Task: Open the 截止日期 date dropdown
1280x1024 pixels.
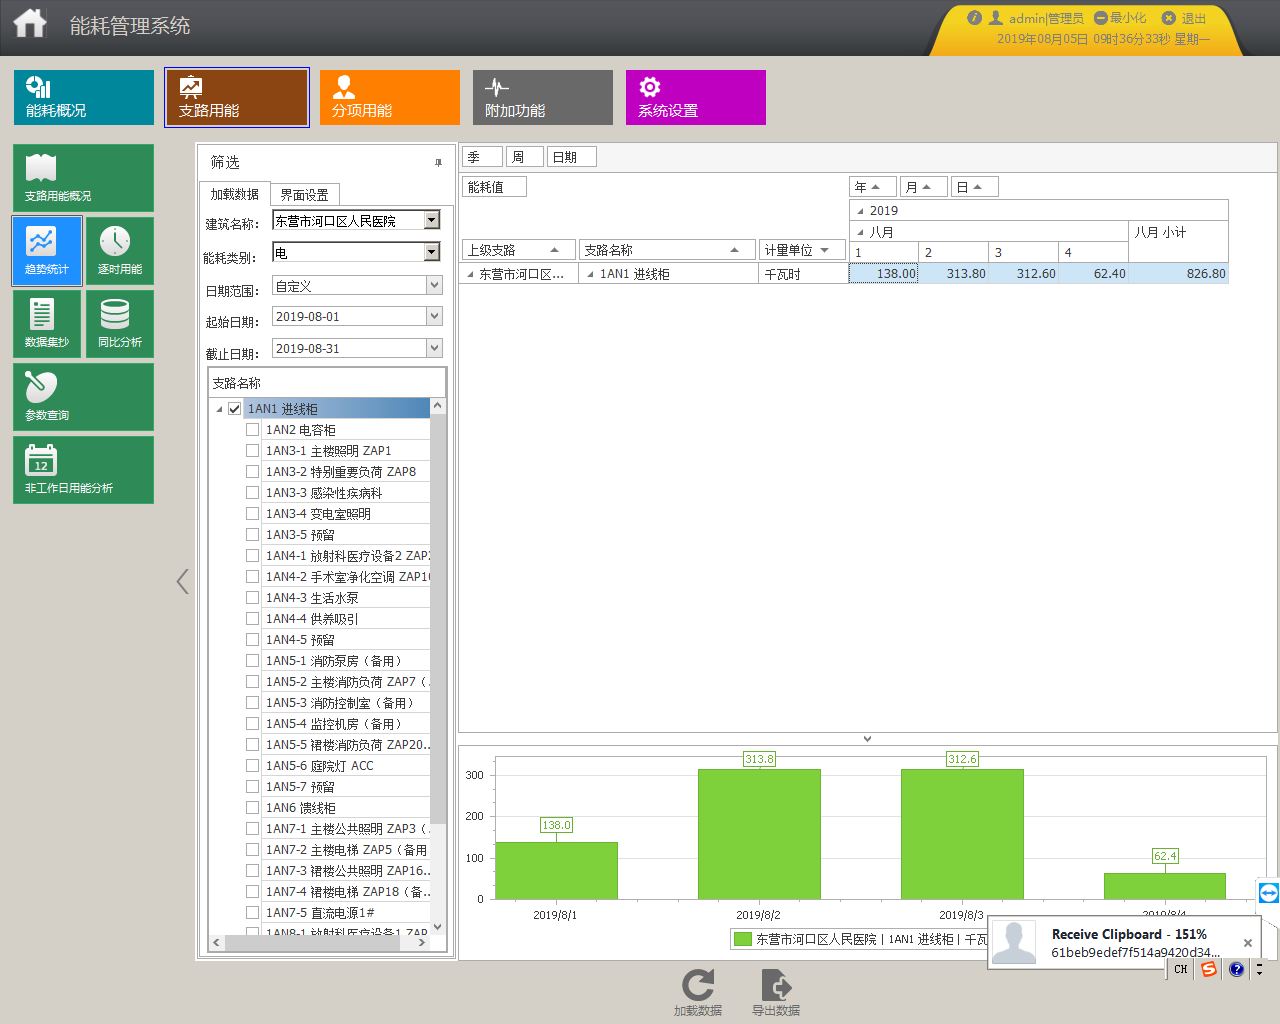Action: click(434, 348)
